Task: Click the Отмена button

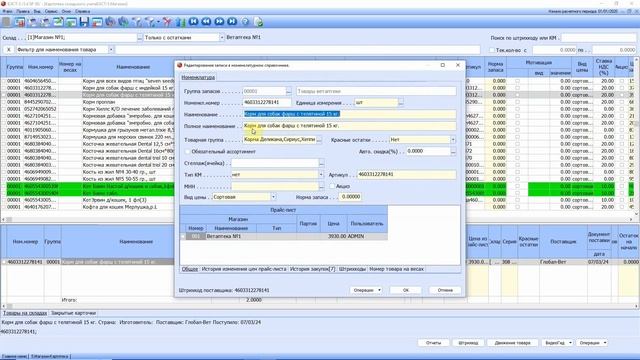Action: pos(445,290)
